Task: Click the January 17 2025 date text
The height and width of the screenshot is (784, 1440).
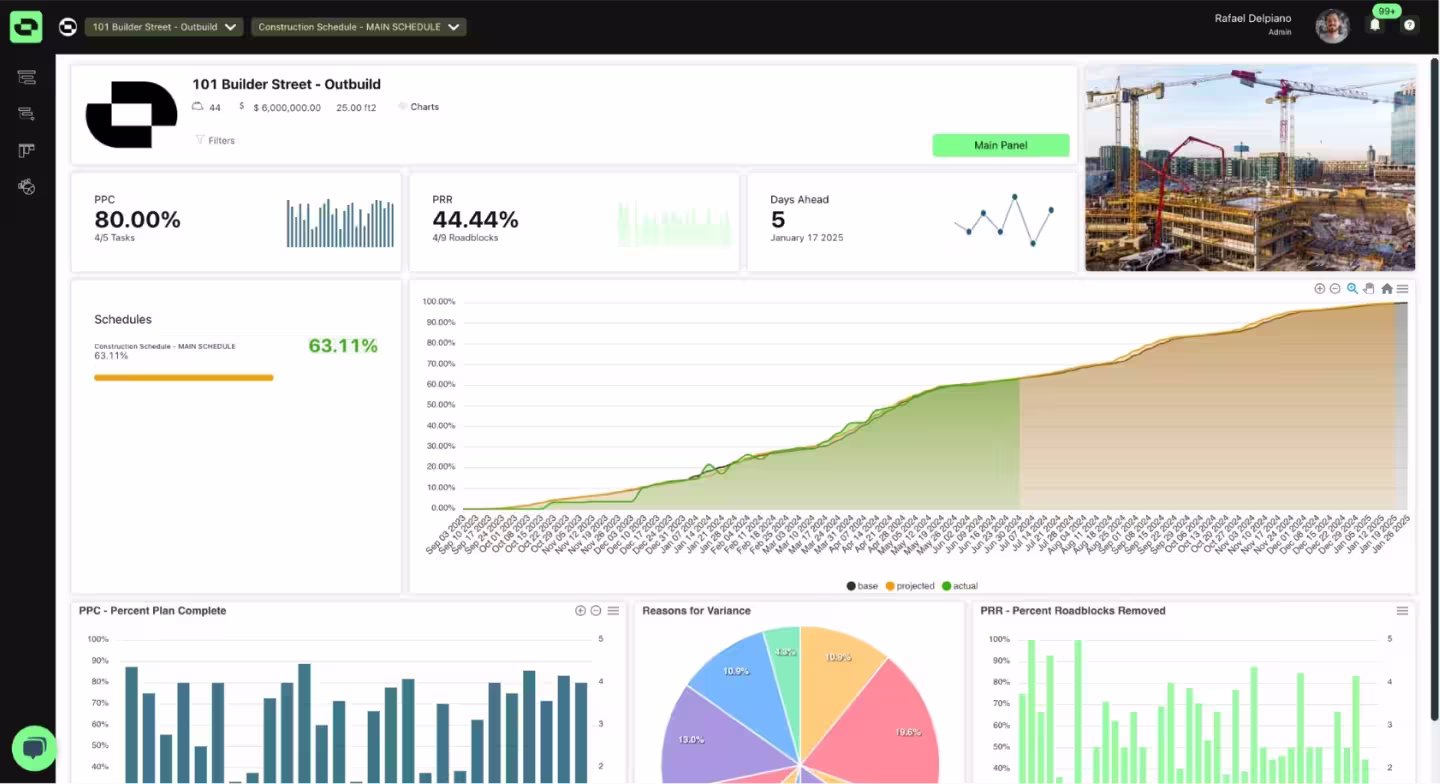Action: (806, 238)
